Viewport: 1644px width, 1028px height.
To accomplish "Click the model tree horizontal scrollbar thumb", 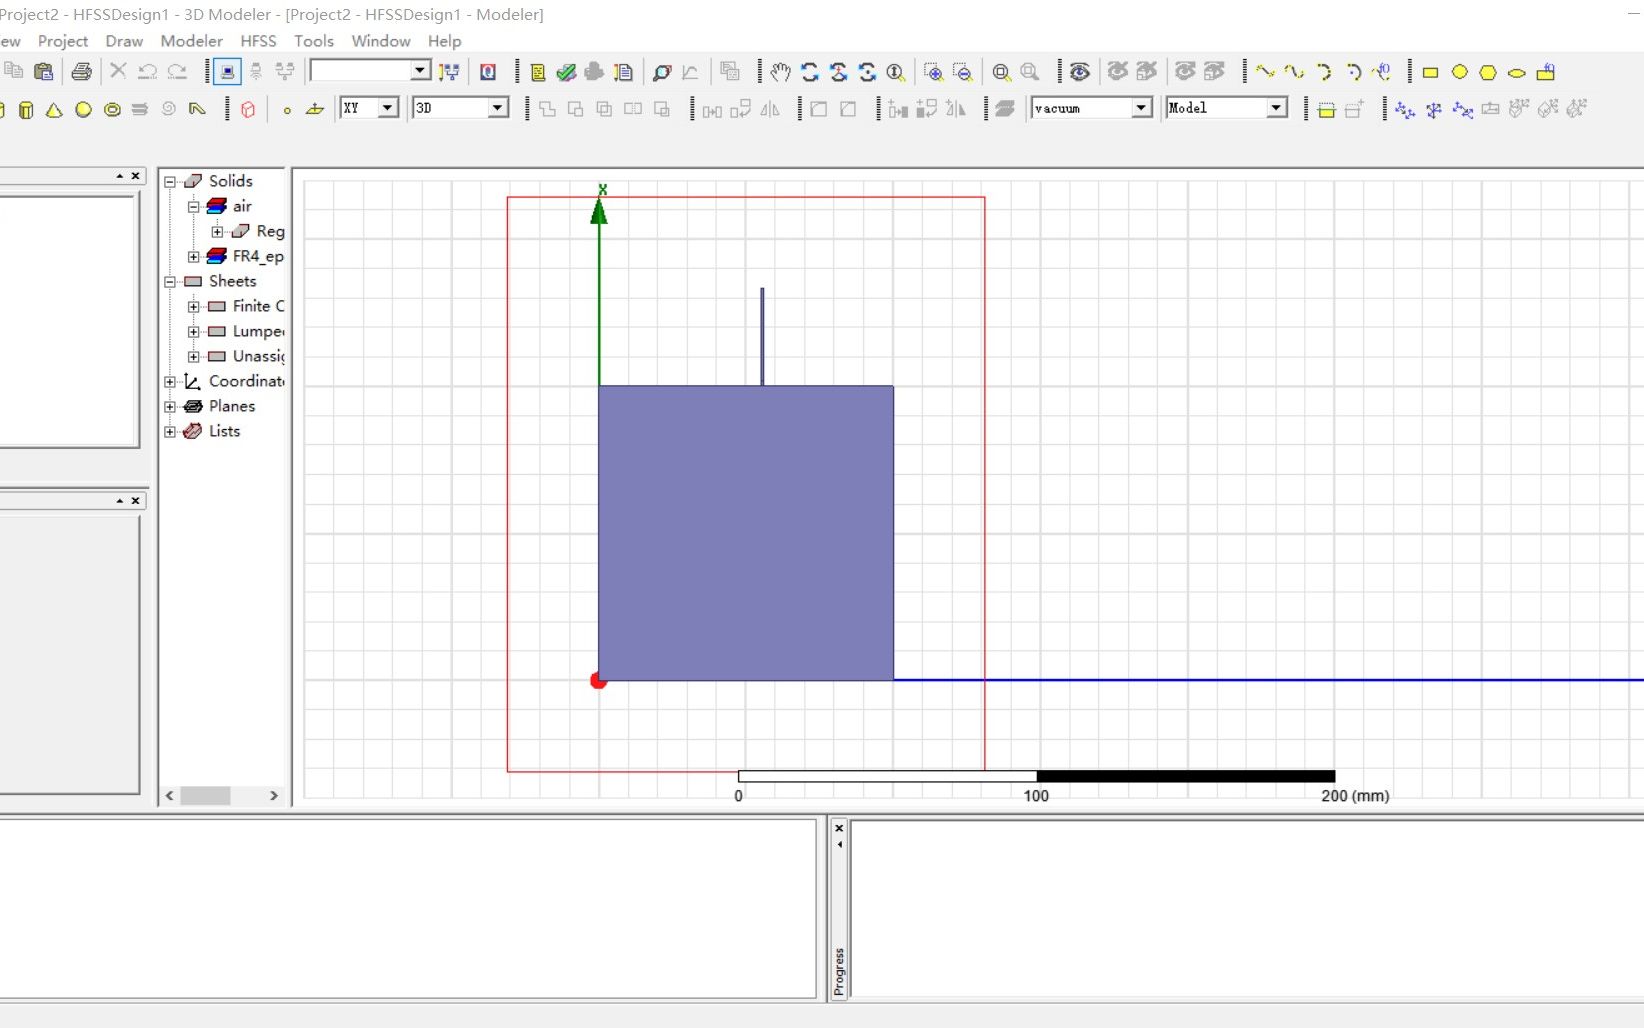I will click(x=206, y=796).
